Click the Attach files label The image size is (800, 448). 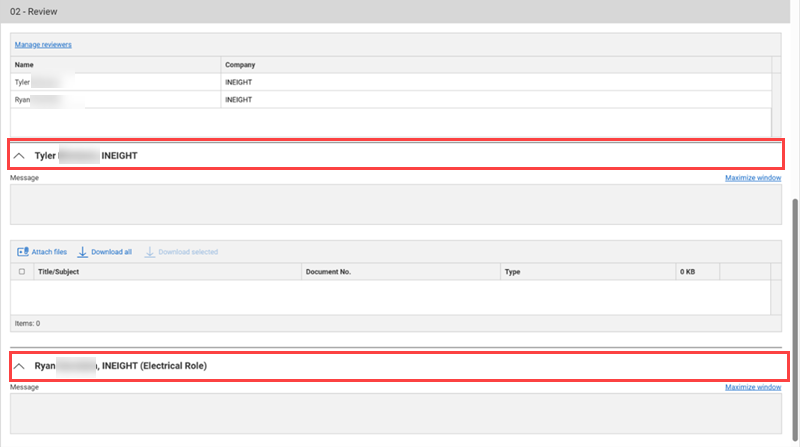point(49,252)
